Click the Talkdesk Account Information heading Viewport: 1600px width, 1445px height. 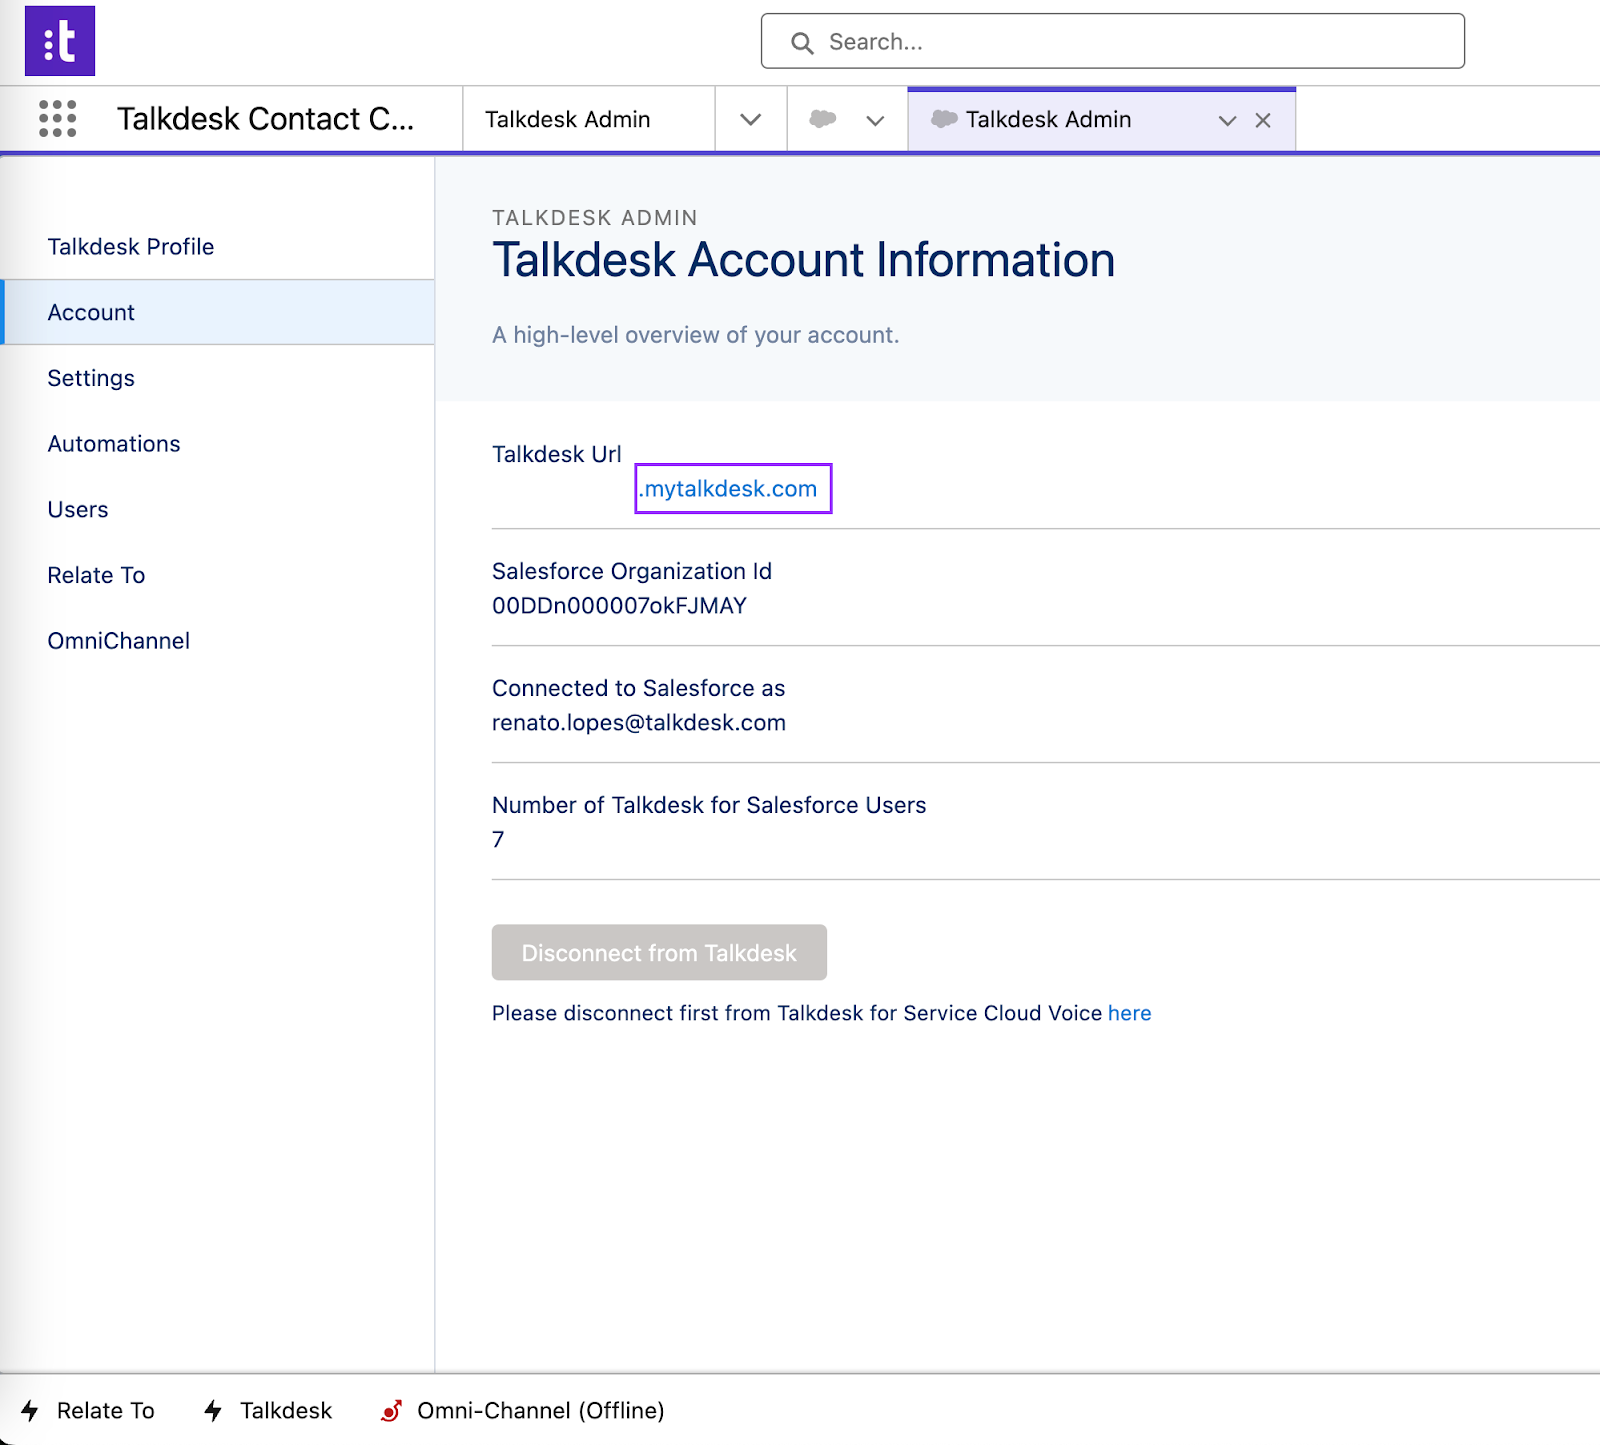[x=803, y=260]
